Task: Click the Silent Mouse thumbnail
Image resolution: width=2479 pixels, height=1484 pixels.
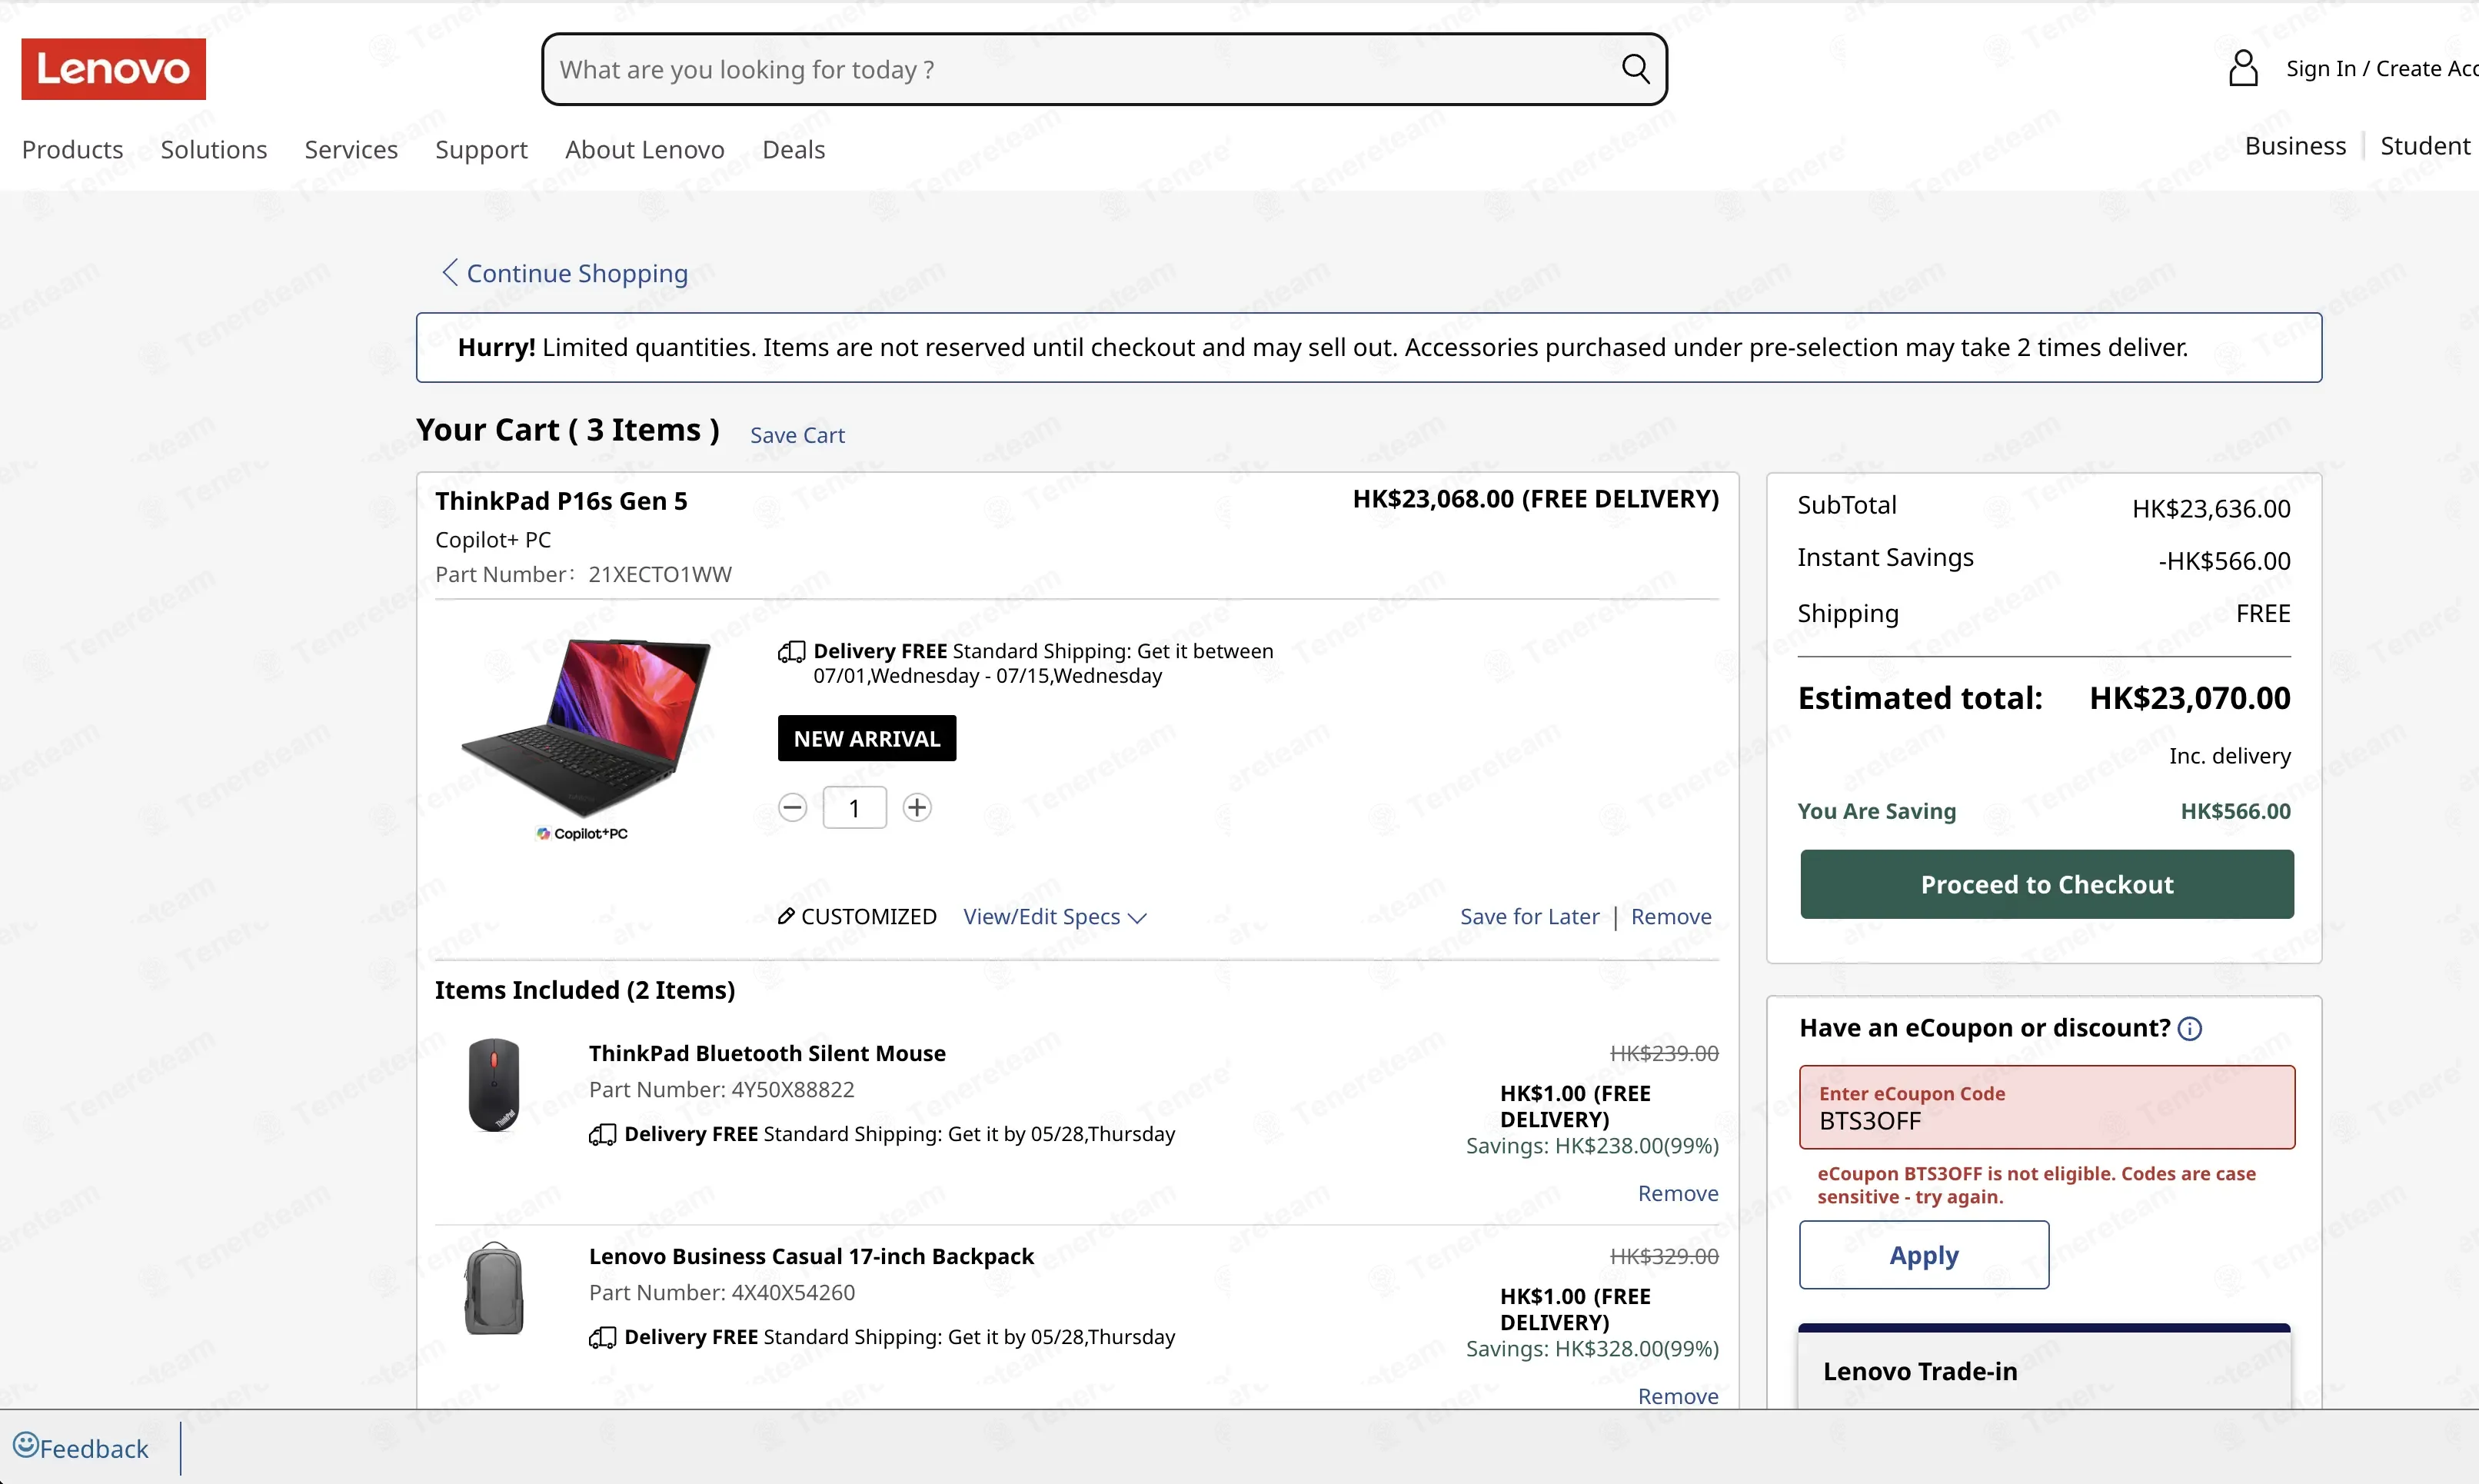Action: pyautogui.click(x=494, y=1084)
